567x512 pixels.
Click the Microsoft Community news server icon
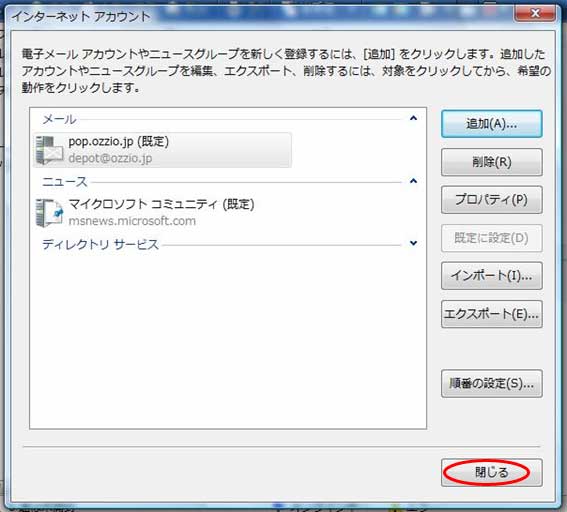coord(49,213)
